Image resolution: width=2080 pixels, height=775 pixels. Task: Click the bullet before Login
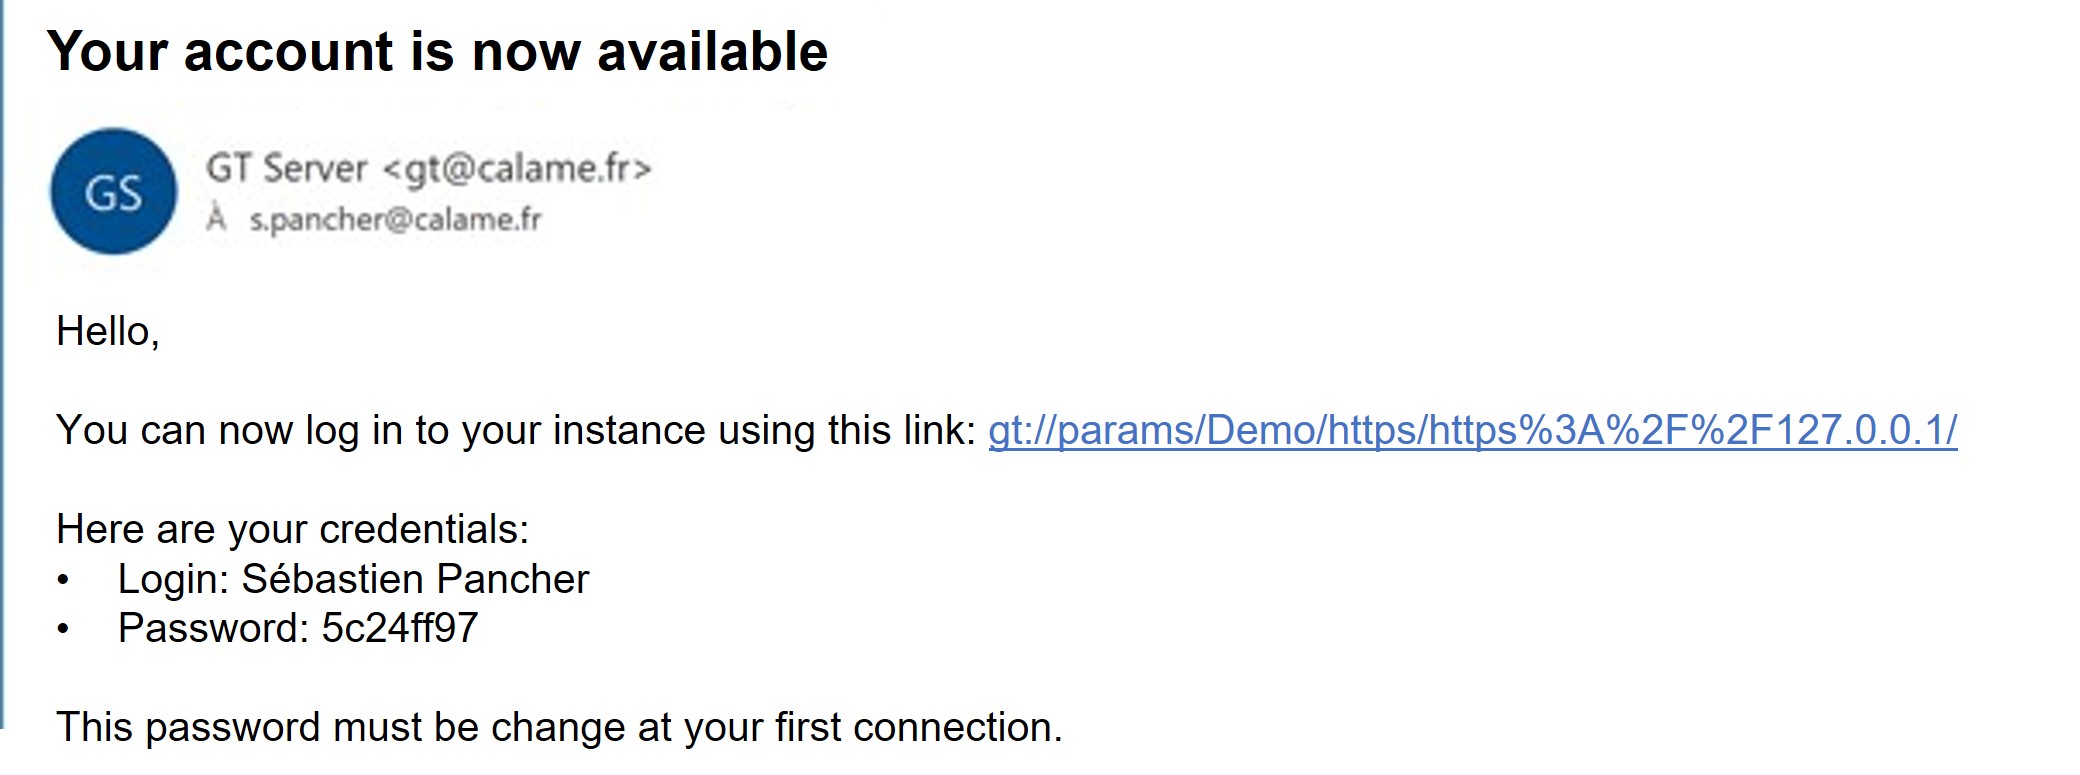pos(64,580)
